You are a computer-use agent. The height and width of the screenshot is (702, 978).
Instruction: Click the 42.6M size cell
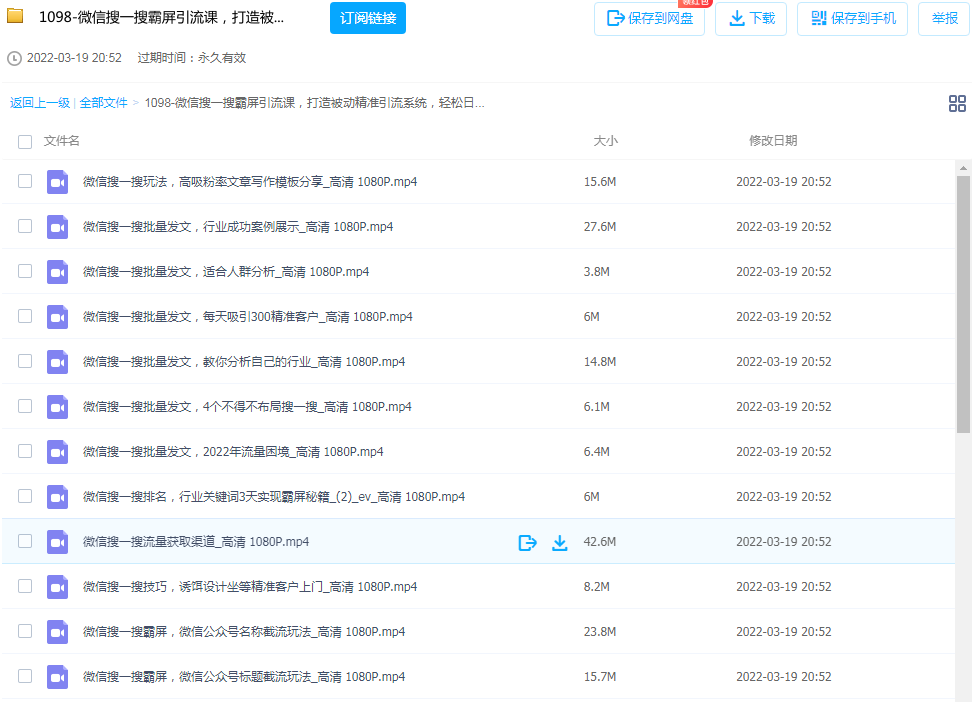click(599, 542)
